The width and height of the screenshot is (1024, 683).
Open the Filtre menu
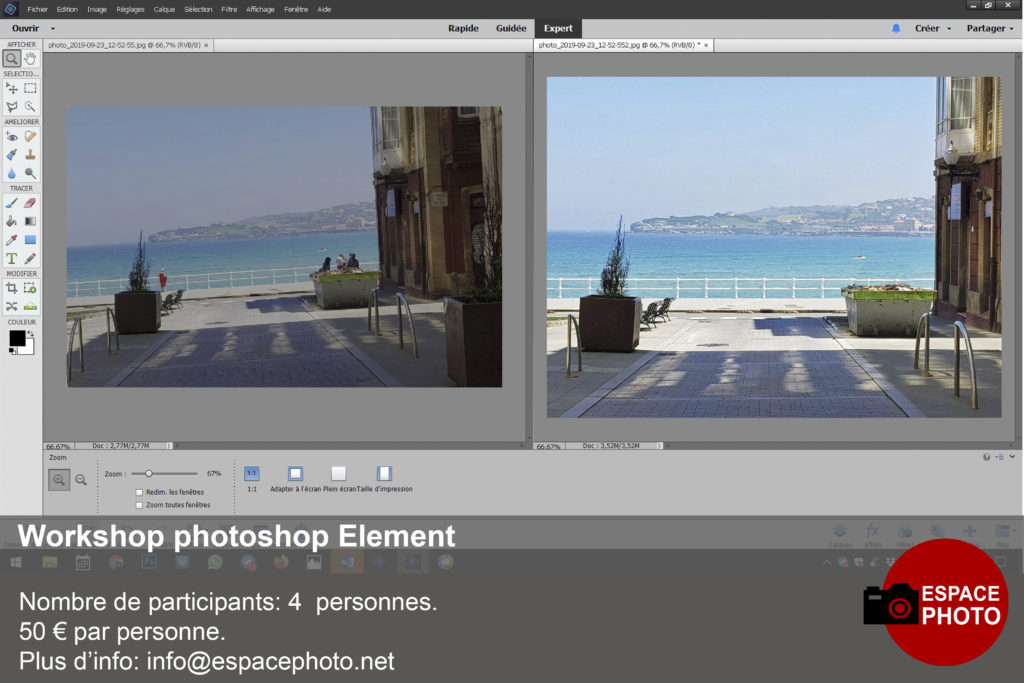coord(229,9)
